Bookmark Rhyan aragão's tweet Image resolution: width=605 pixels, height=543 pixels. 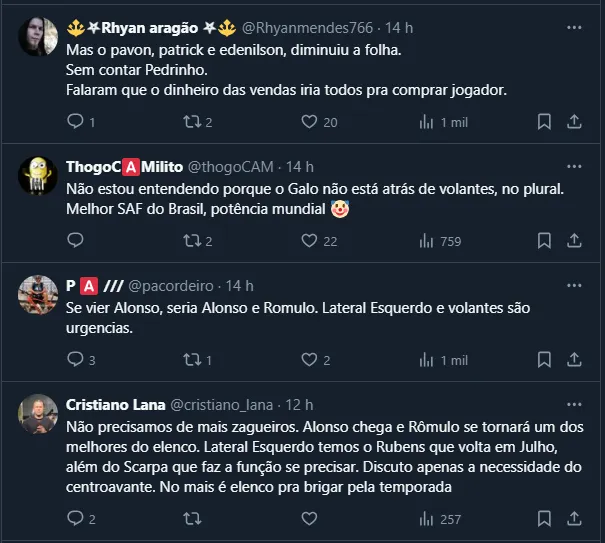(x=544, y=121)
